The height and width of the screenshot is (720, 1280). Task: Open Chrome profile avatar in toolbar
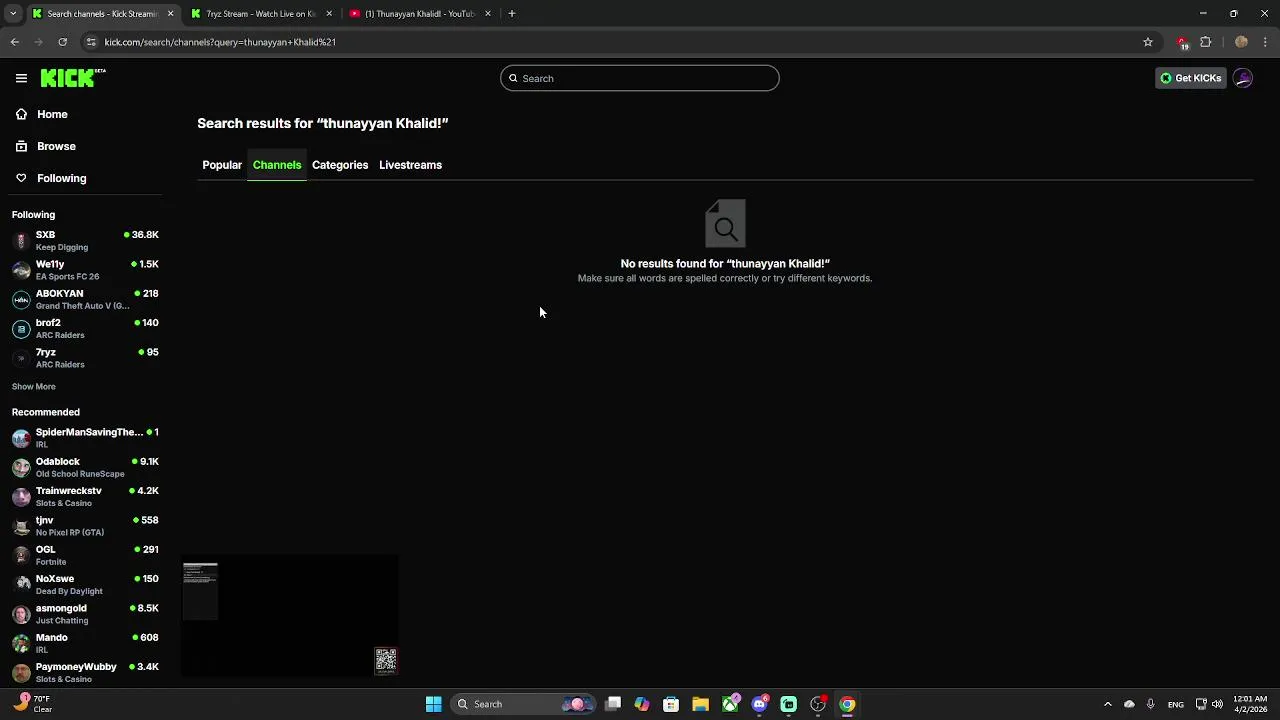[1241, 42]
